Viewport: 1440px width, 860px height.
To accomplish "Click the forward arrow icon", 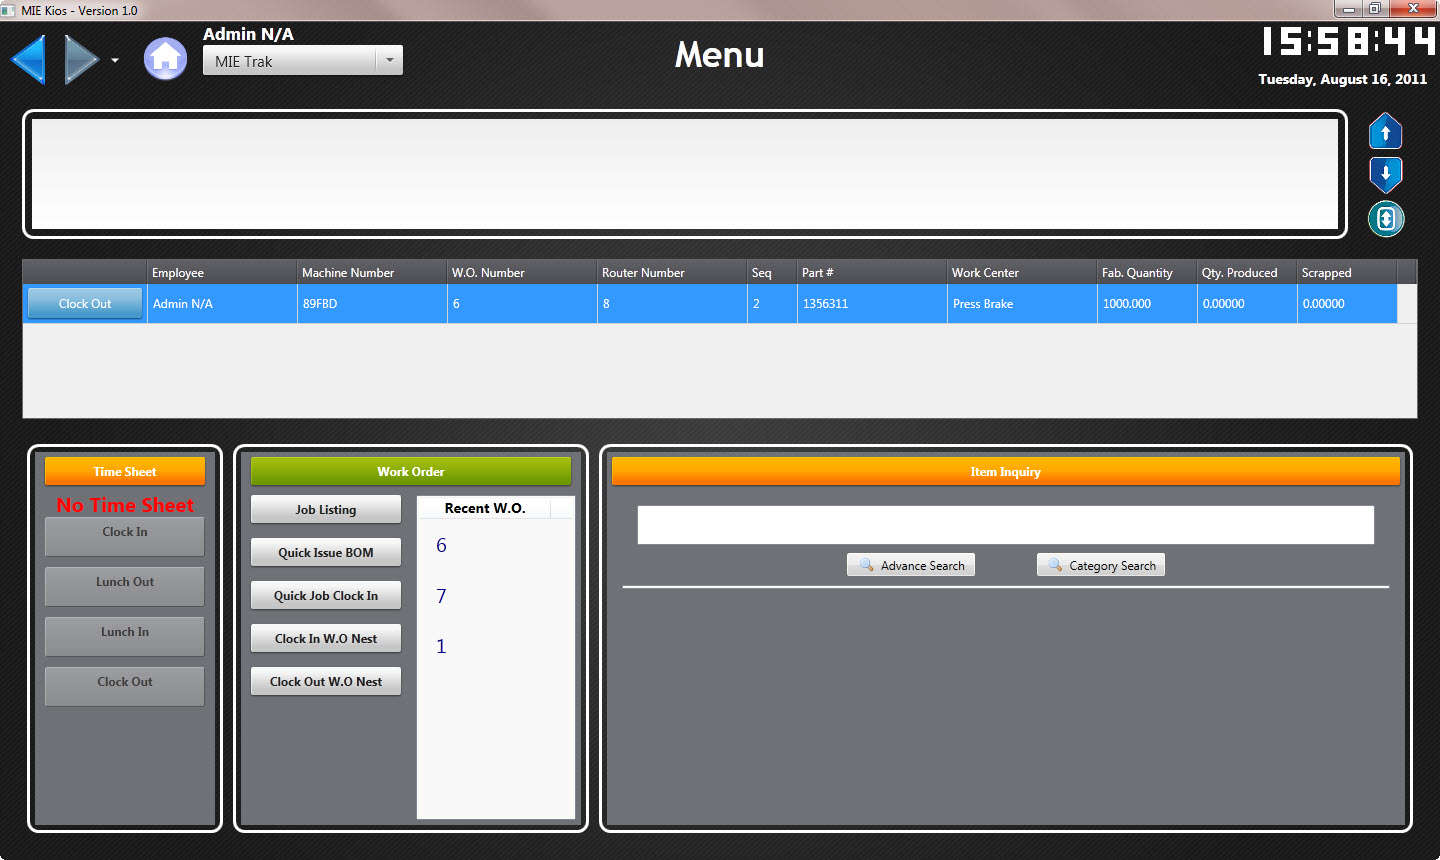I will coord(82,60).
